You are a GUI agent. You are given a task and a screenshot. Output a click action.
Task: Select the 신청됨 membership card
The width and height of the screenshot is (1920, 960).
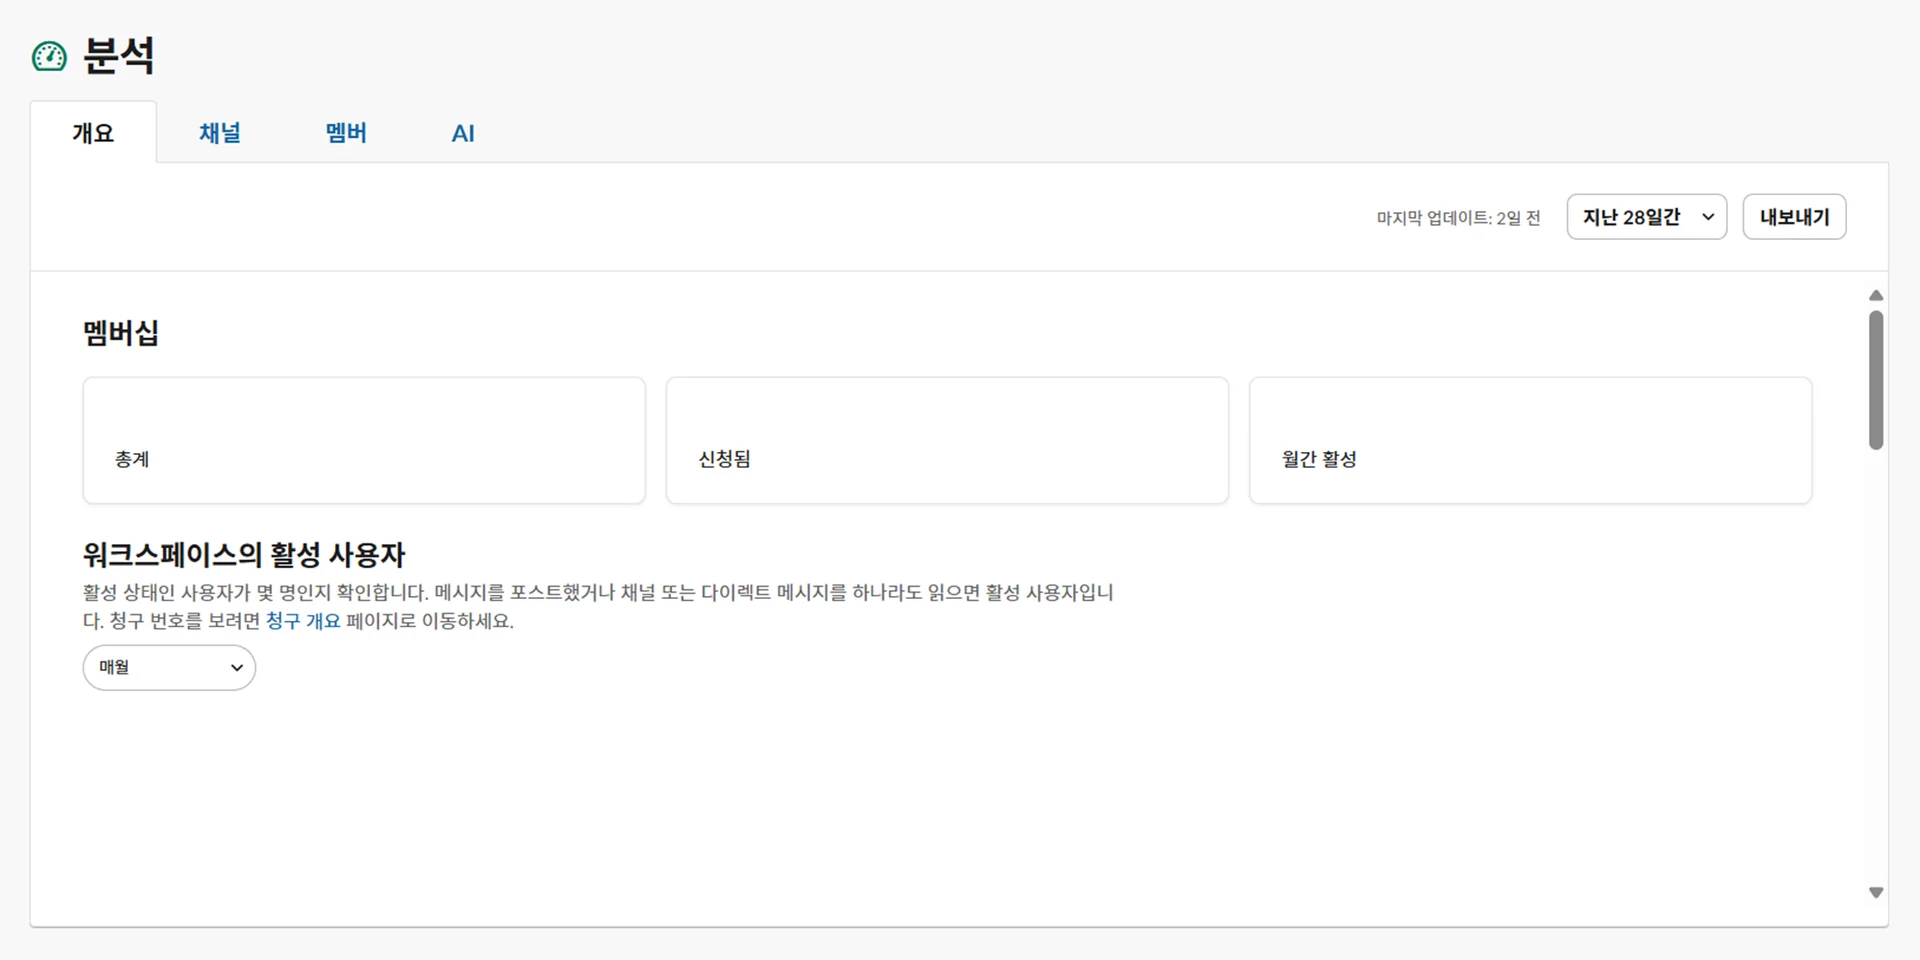pos(947,440)
